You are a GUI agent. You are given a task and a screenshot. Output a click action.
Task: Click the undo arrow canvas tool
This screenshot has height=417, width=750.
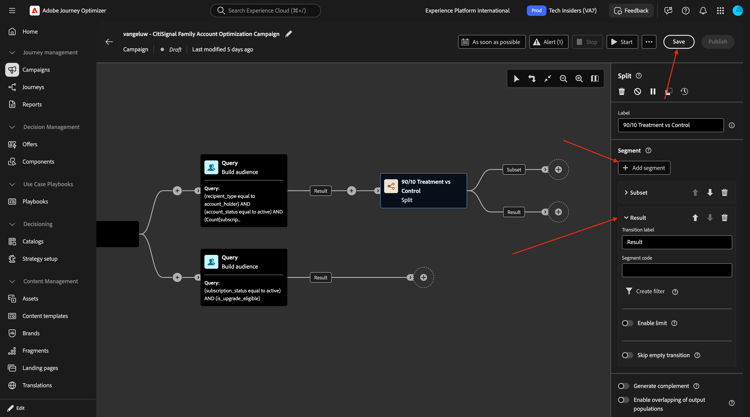coord(532,79)
